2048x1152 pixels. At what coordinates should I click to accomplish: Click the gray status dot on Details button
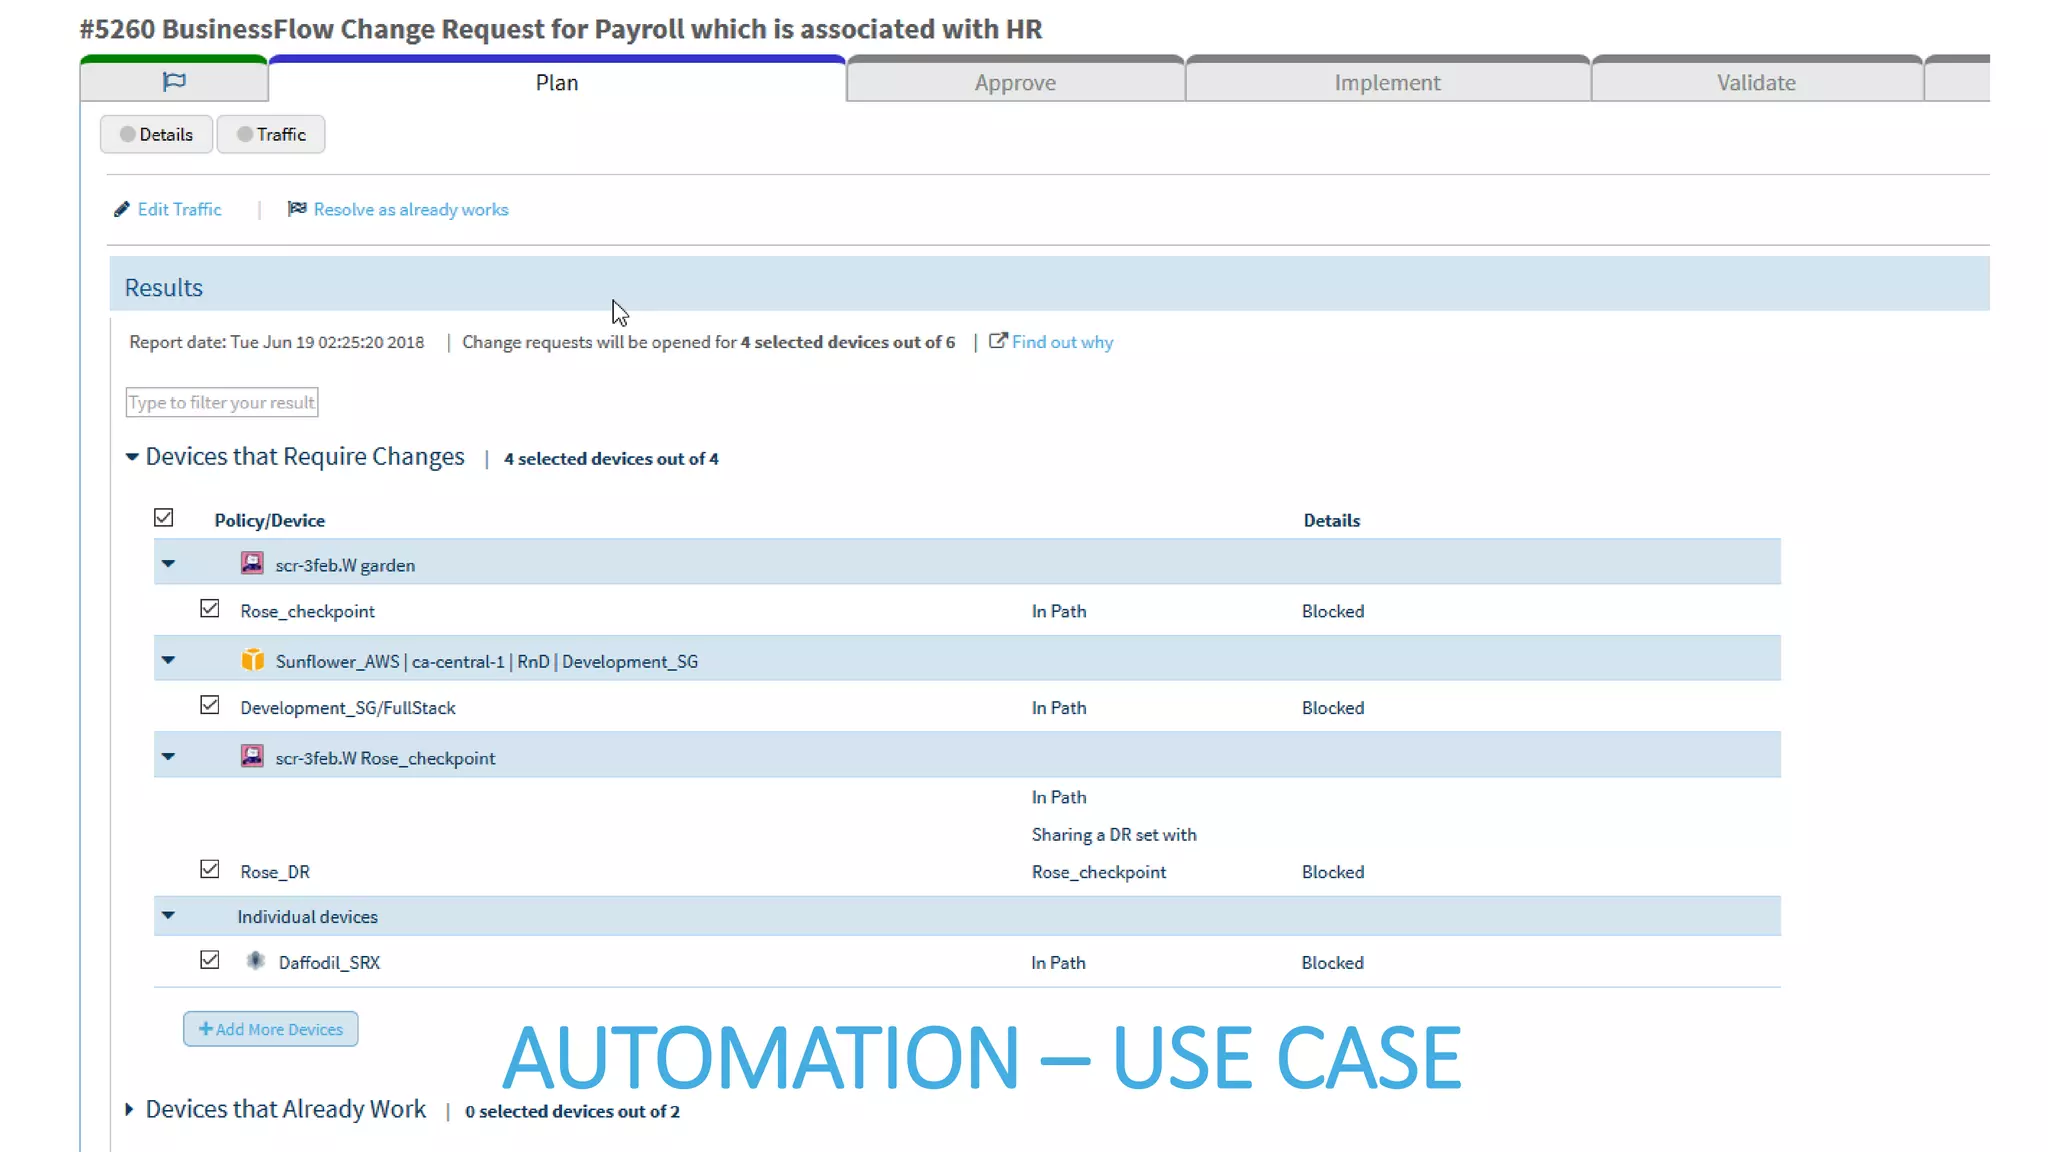pyautogui.click(x=127, y=134)
